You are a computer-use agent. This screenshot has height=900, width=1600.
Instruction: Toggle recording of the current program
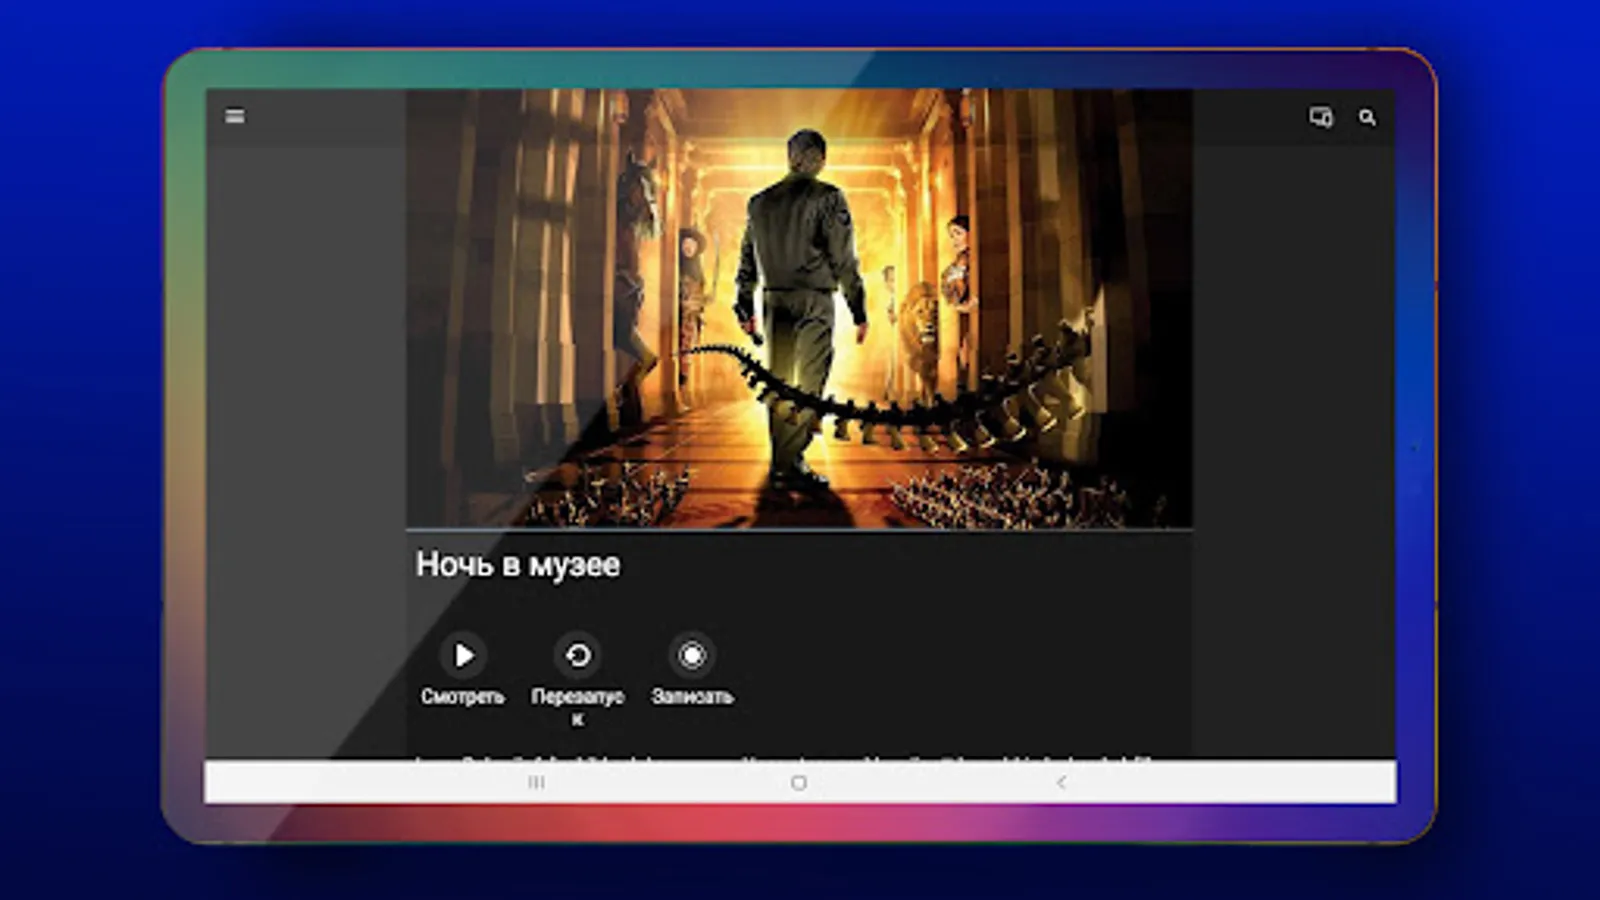[x=691, y=656]
